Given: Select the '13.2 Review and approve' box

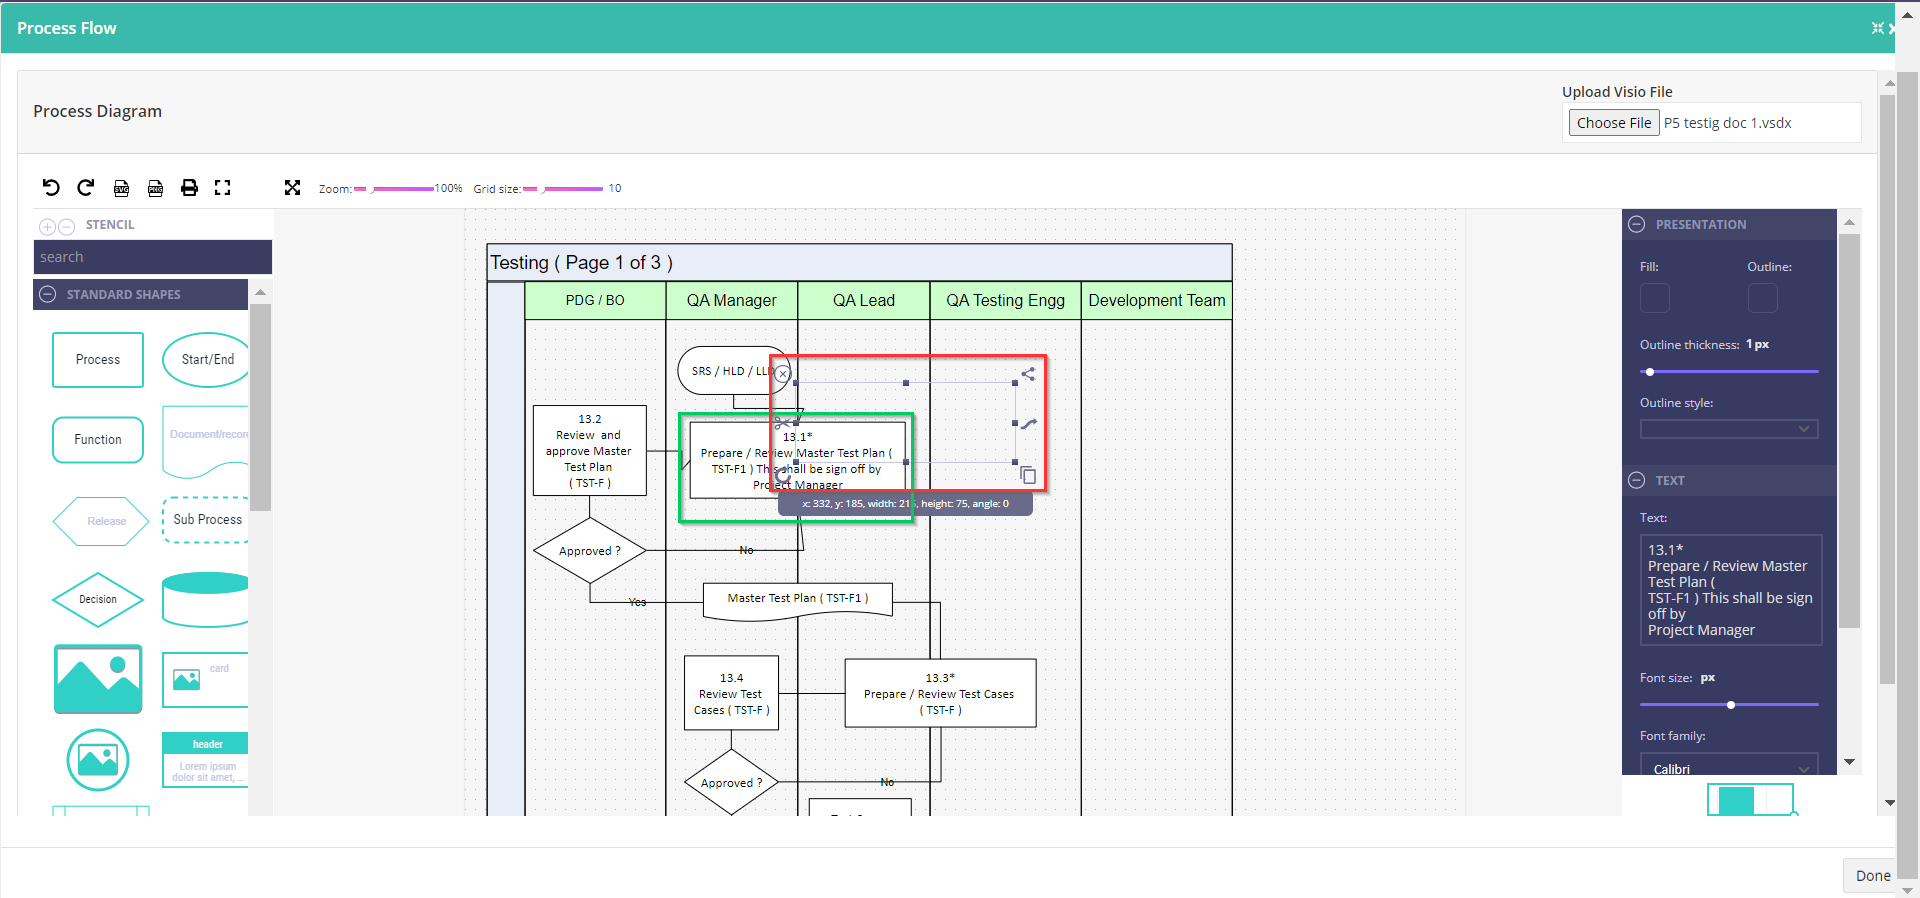Looking at the screenshot, I should [x=590, y=451].
